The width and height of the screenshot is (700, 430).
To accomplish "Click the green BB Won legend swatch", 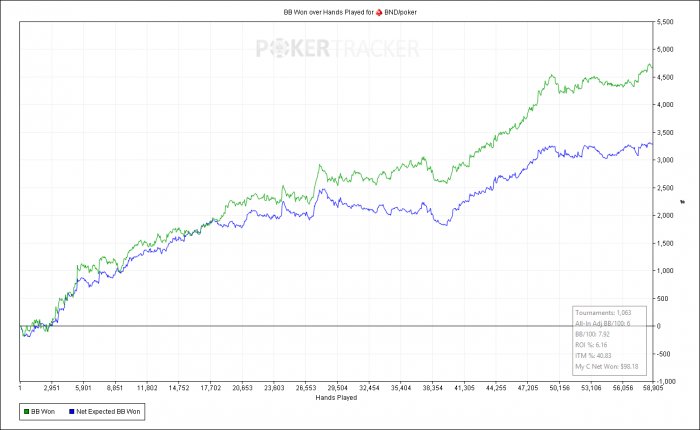I will click(x=26, y=412).
